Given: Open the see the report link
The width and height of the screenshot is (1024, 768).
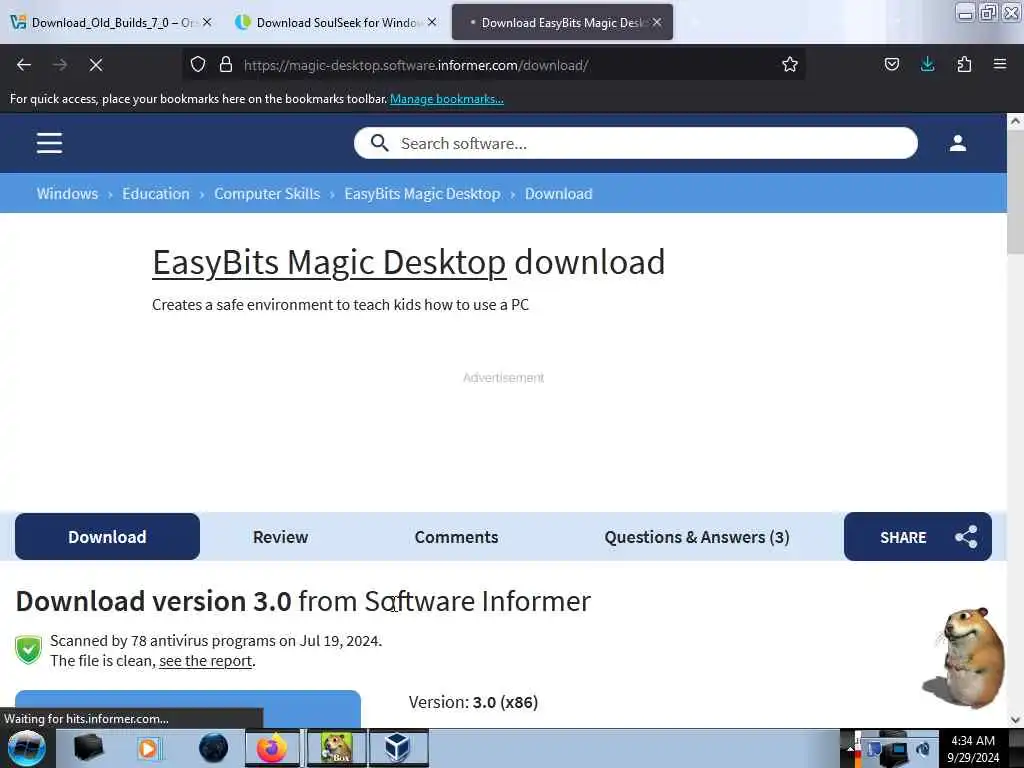Looking at the screenshot, I should [206, 661].
